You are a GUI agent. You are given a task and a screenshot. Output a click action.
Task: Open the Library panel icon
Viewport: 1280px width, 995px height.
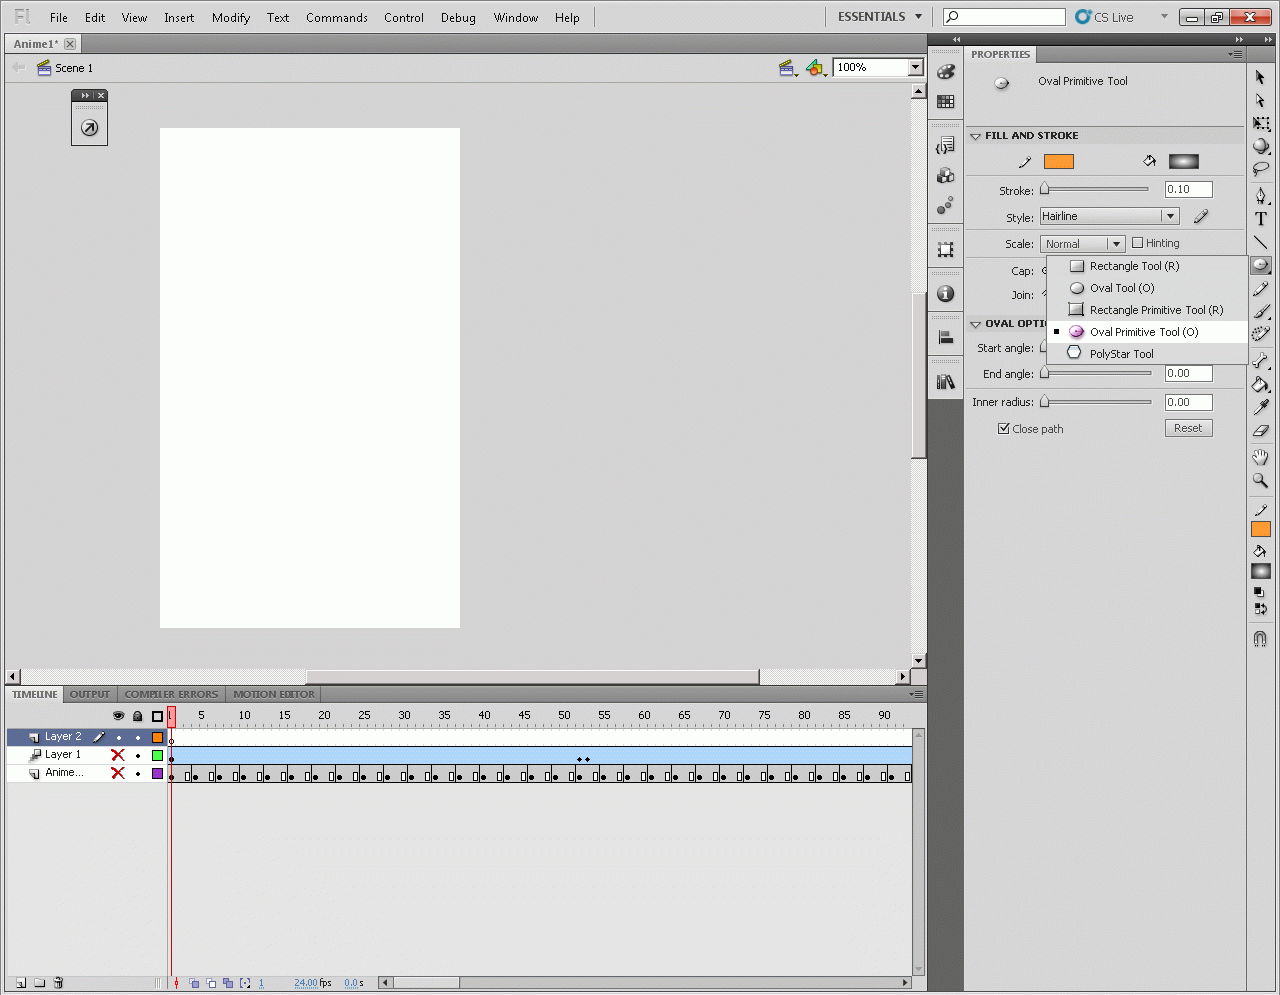945,382
